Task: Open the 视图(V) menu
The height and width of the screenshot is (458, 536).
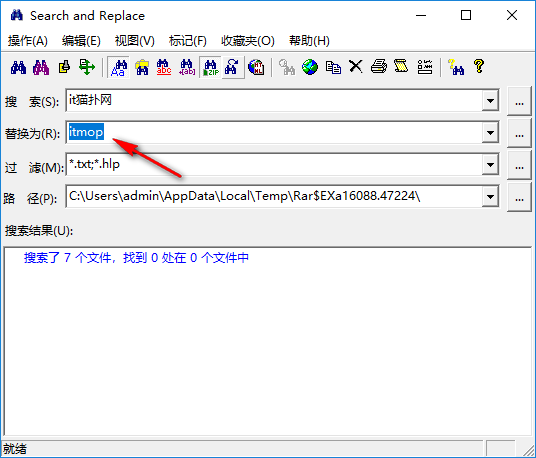Action: (135, 41)
